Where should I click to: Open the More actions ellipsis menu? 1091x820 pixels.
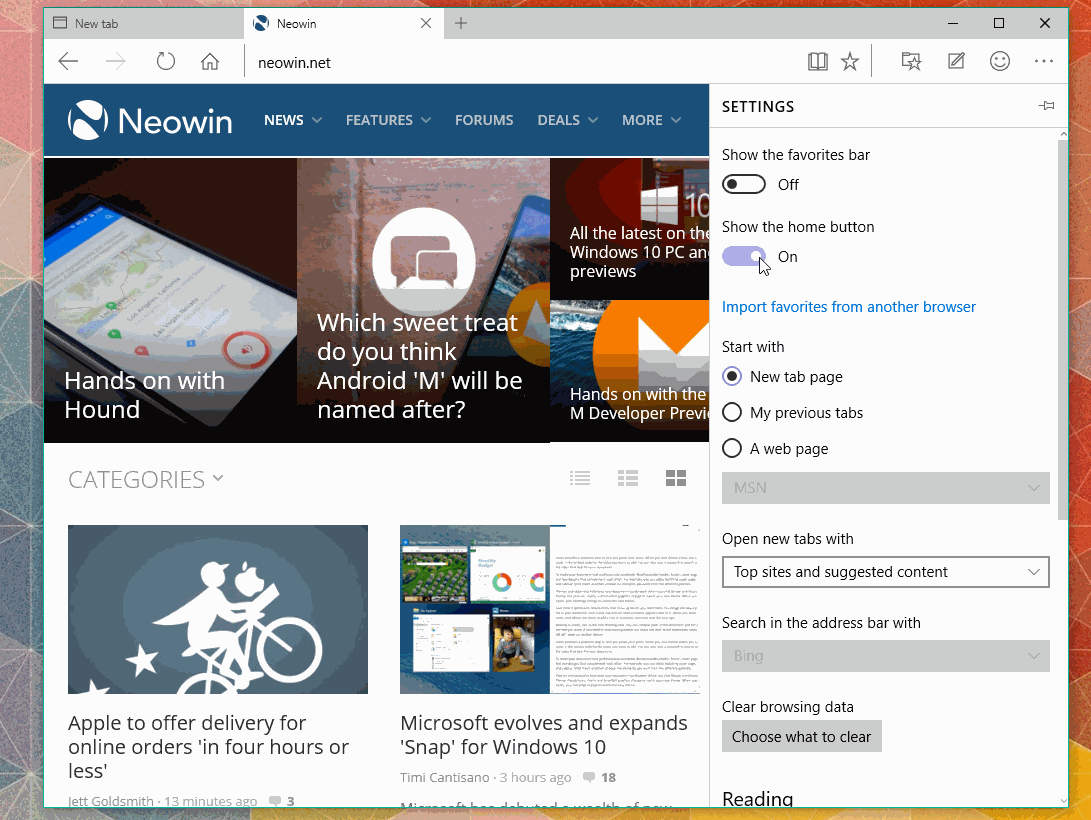click(x=1044, y=62)
